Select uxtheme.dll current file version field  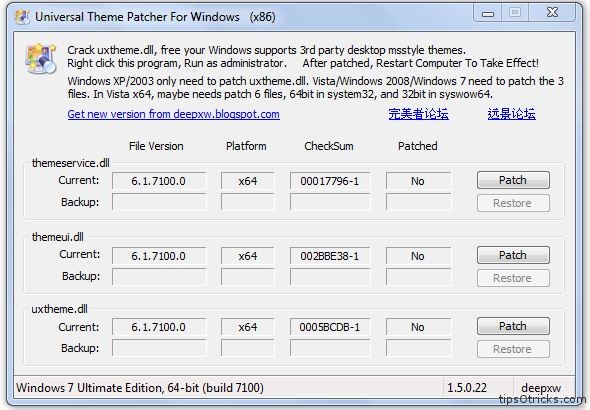click(x=159, y=327)
